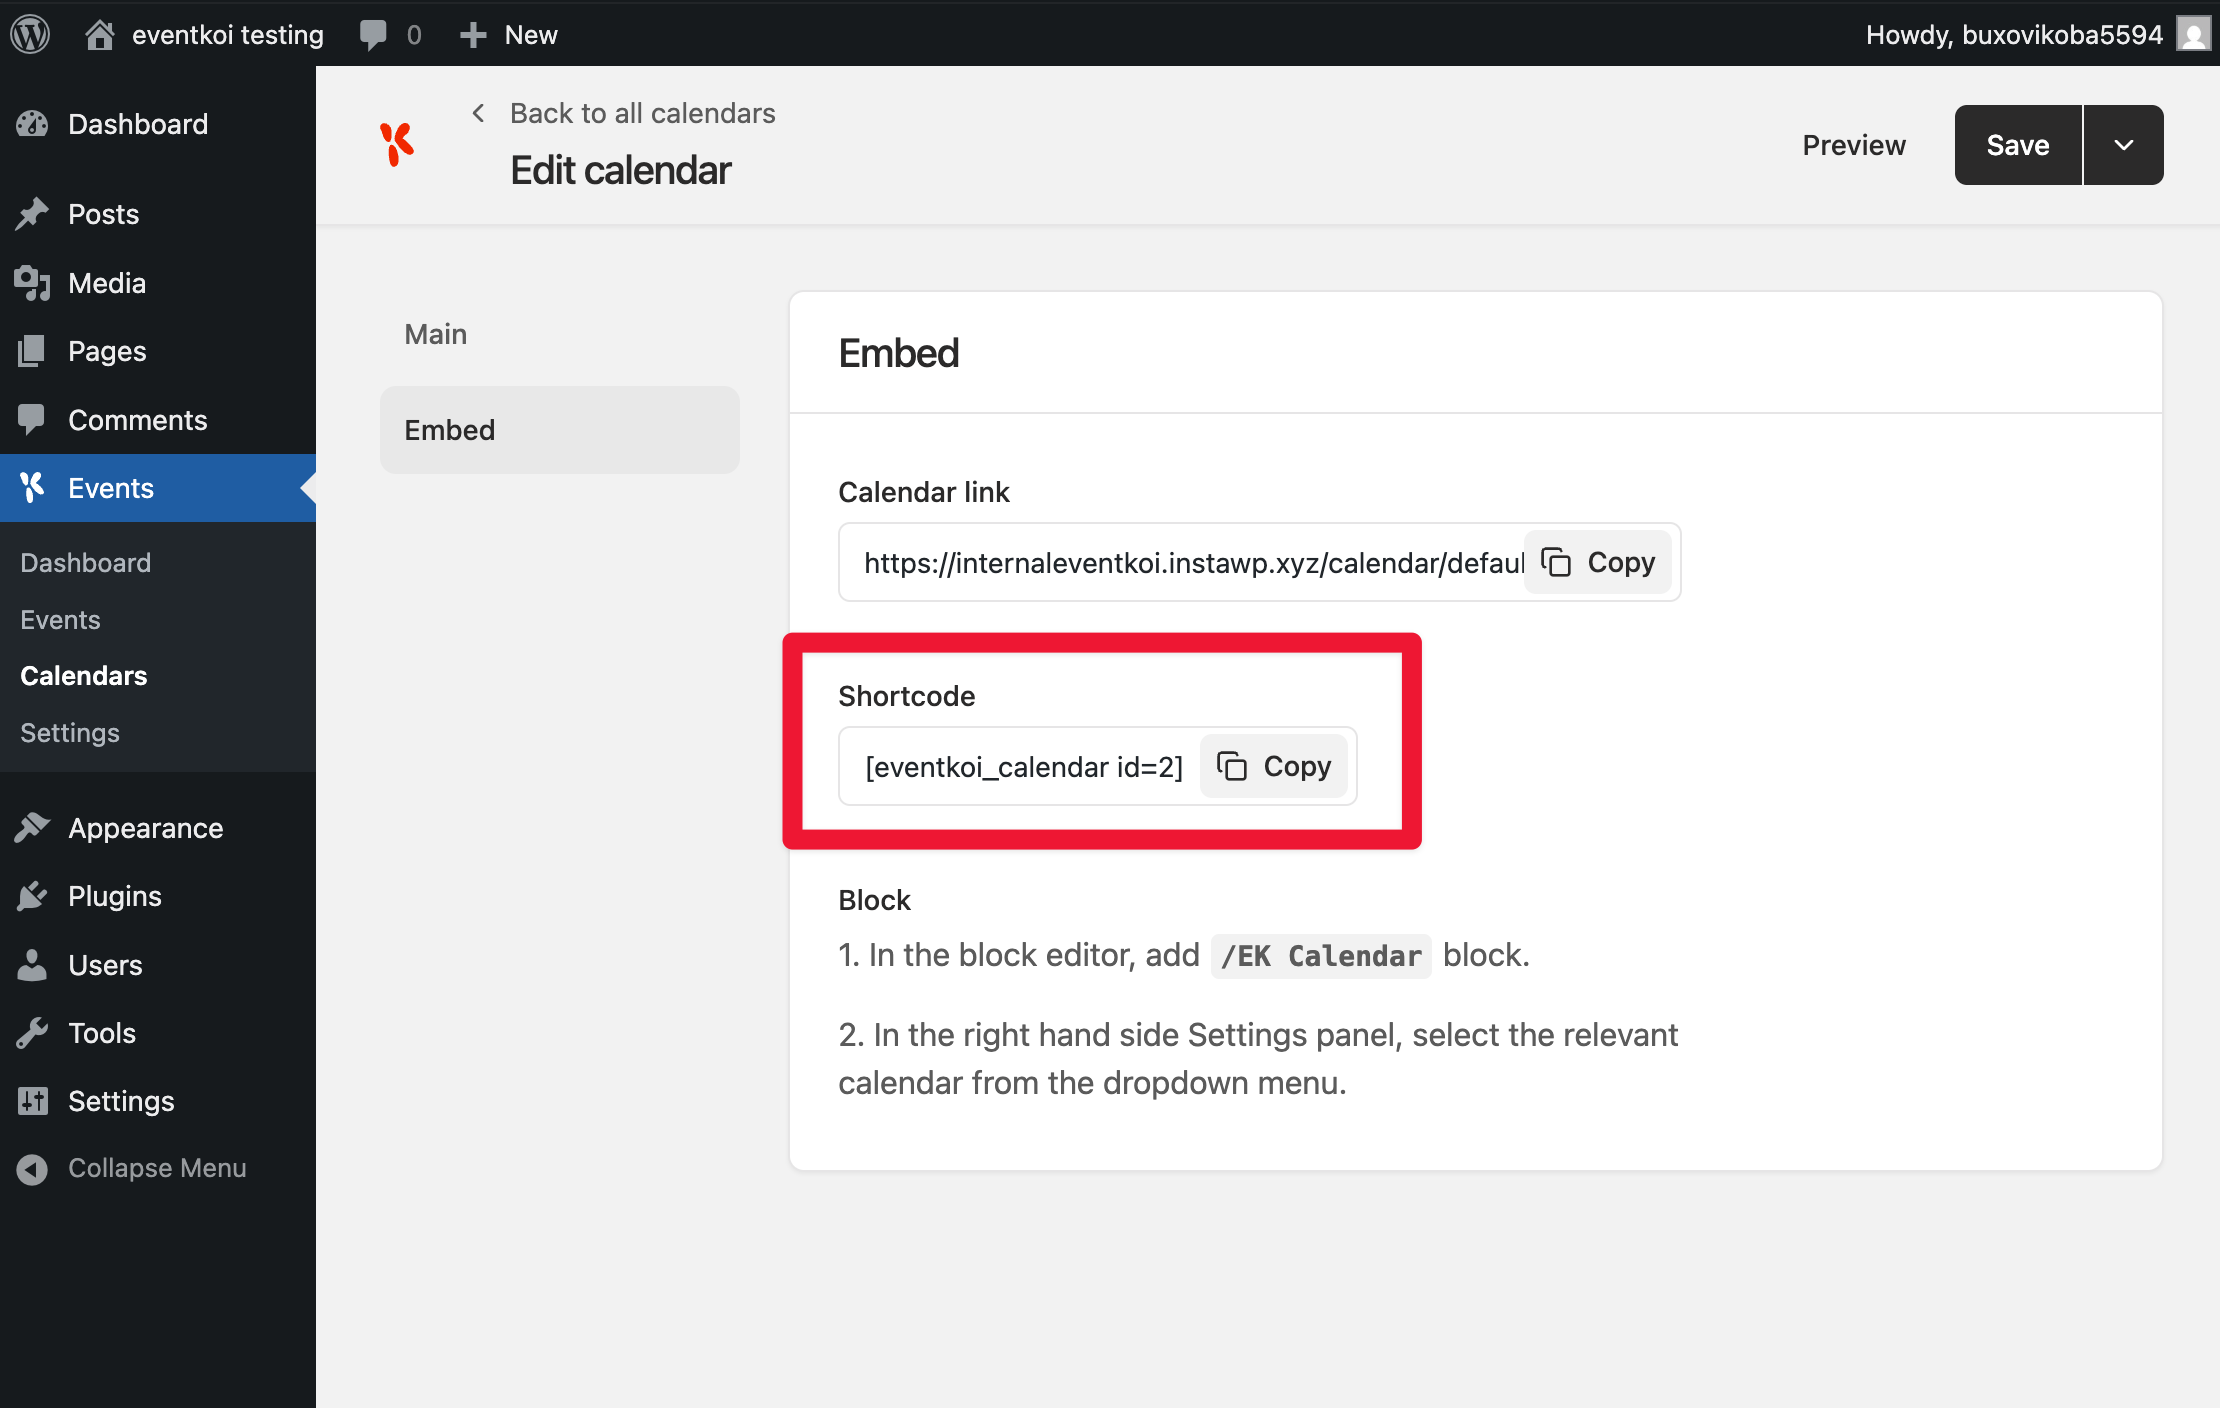
Task: Copy the calendar link
Action: point(1597,562)
